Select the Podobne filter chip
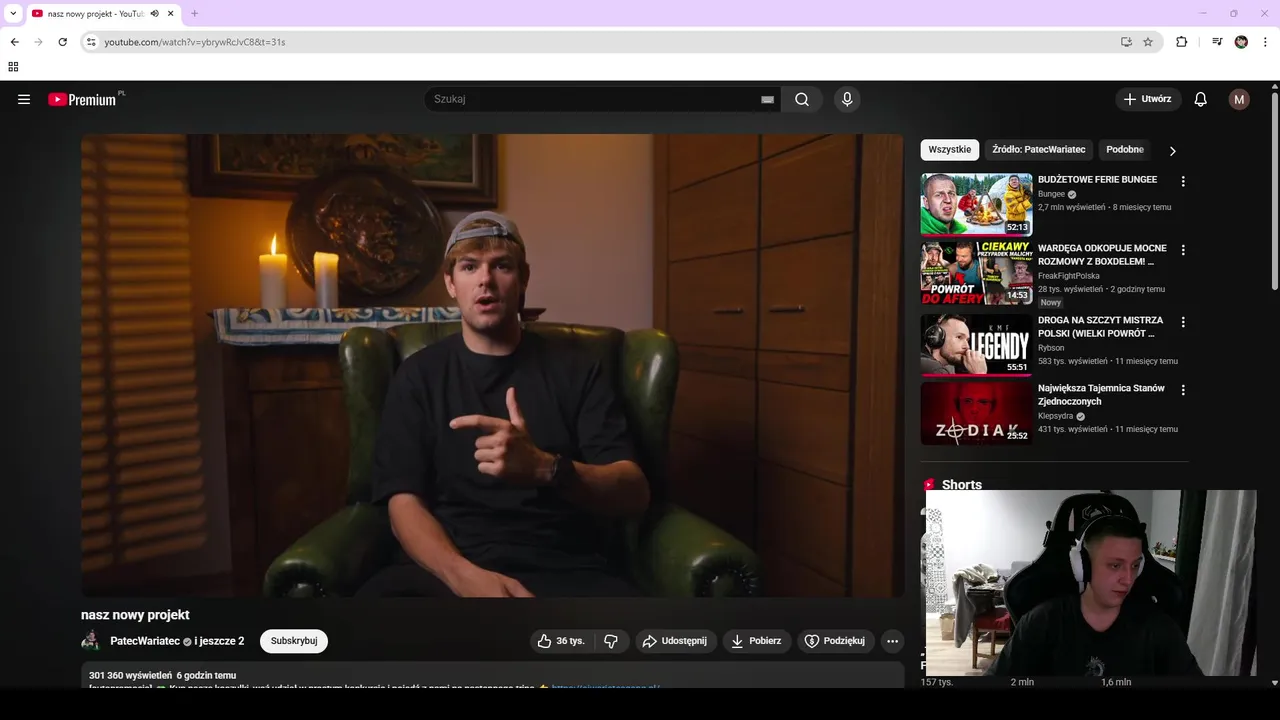Image resolution: width=1280 pixels, height=720 pixels. pos(1125,150)
